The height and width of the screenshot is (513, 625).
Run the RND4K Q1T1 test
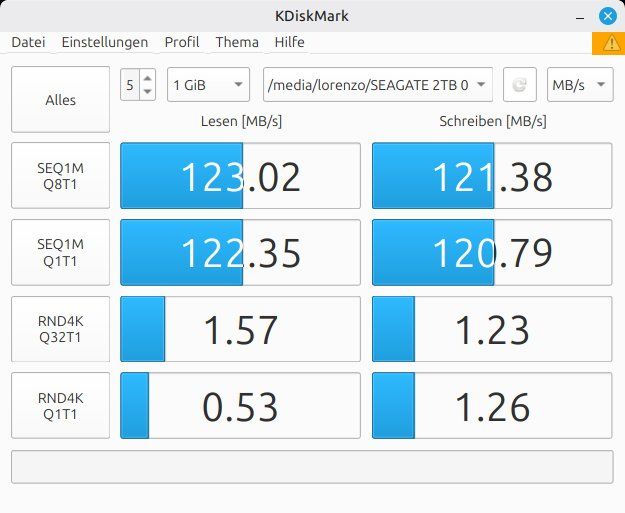[x=61, y=406]
